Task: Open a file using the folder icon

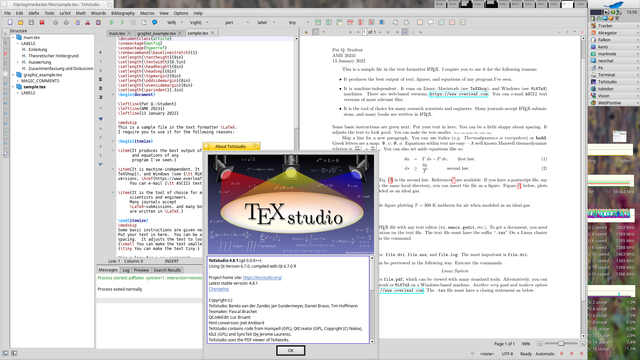Action: (x=20, y=22)
